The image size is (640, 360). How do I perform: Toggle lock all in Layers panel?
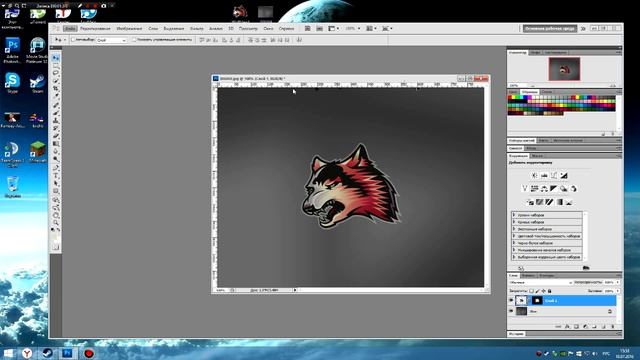pyautogui.click(x=549, y=291)
